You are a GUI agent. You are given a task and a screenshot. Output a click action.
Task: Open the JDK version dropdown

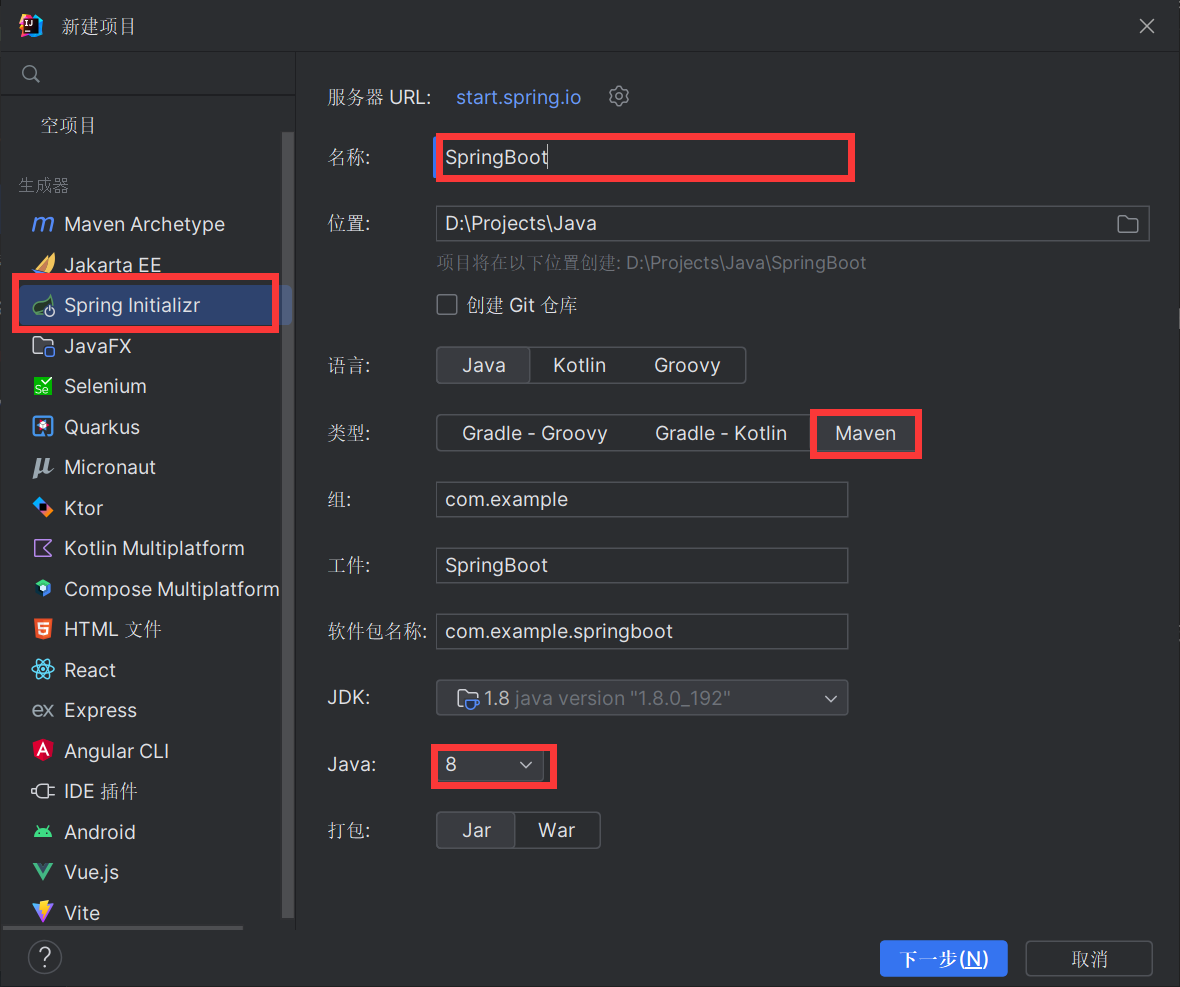click(642, 698)
